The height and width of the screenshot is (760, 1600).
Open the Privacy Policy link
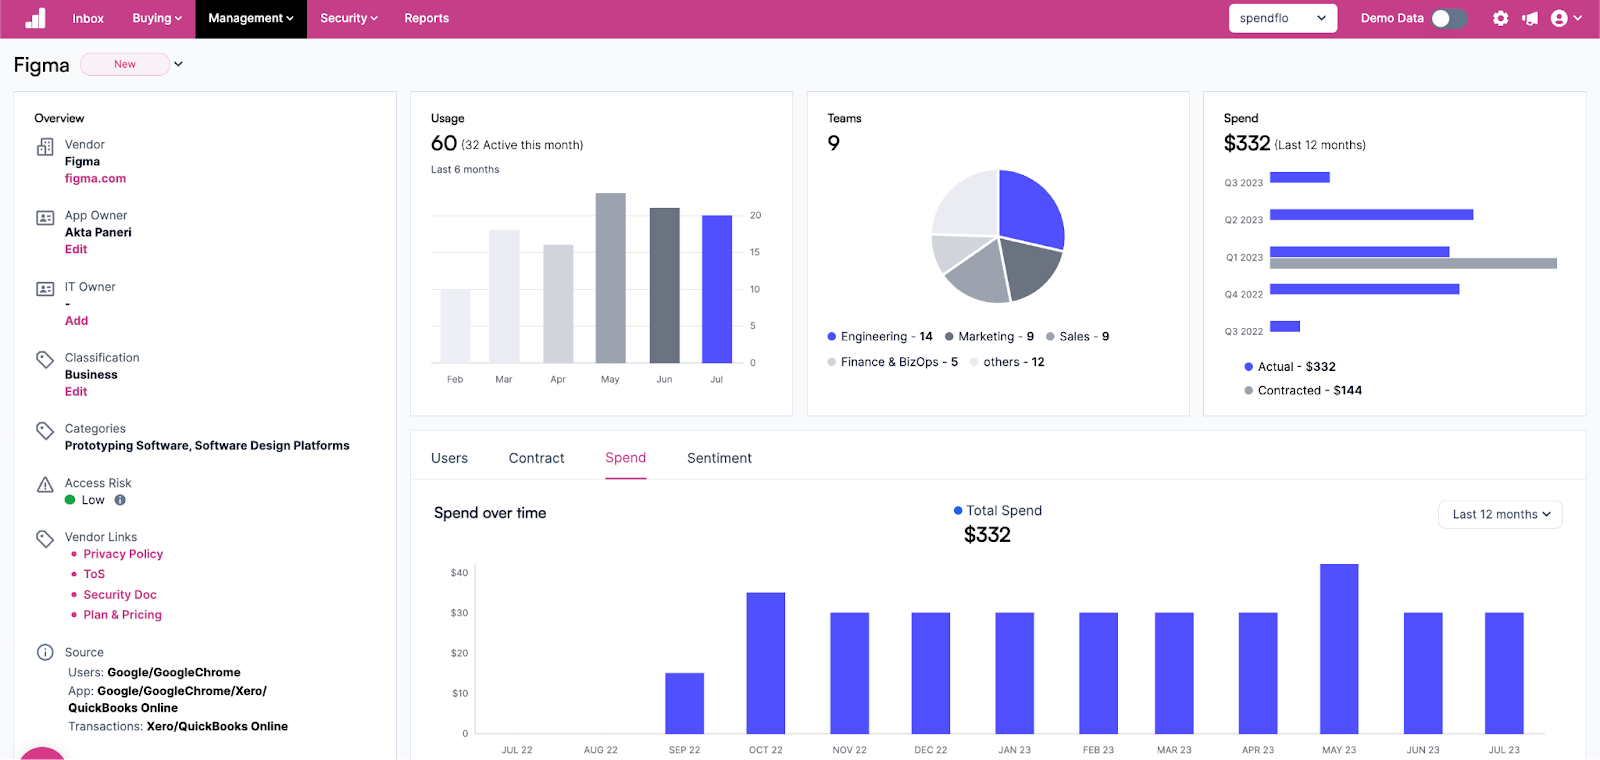click(x=123, y=554)
